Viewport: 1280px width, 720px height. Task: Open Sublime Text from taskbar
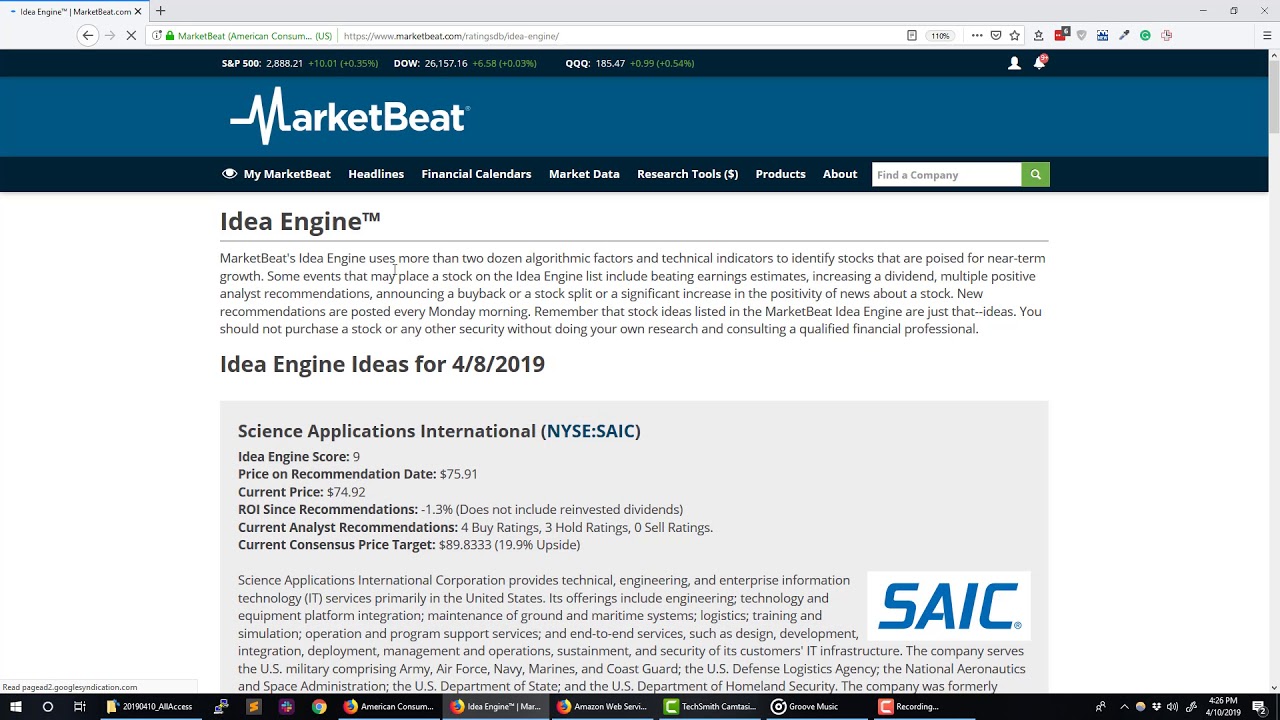coord(253,706)
